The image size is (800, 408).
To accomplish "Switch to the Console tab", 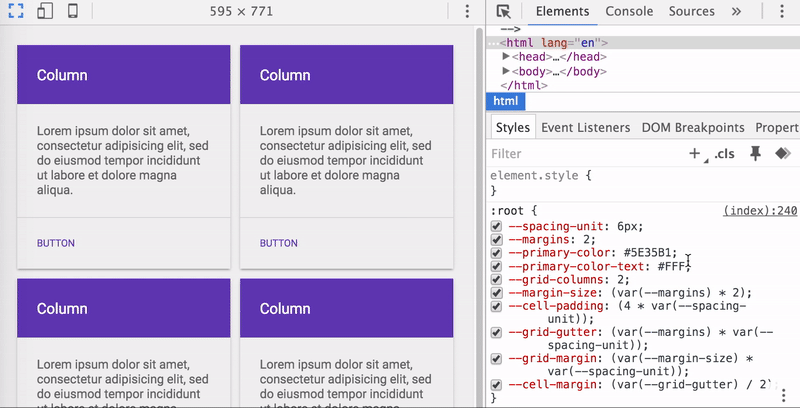I will click(x=629, y=11).
